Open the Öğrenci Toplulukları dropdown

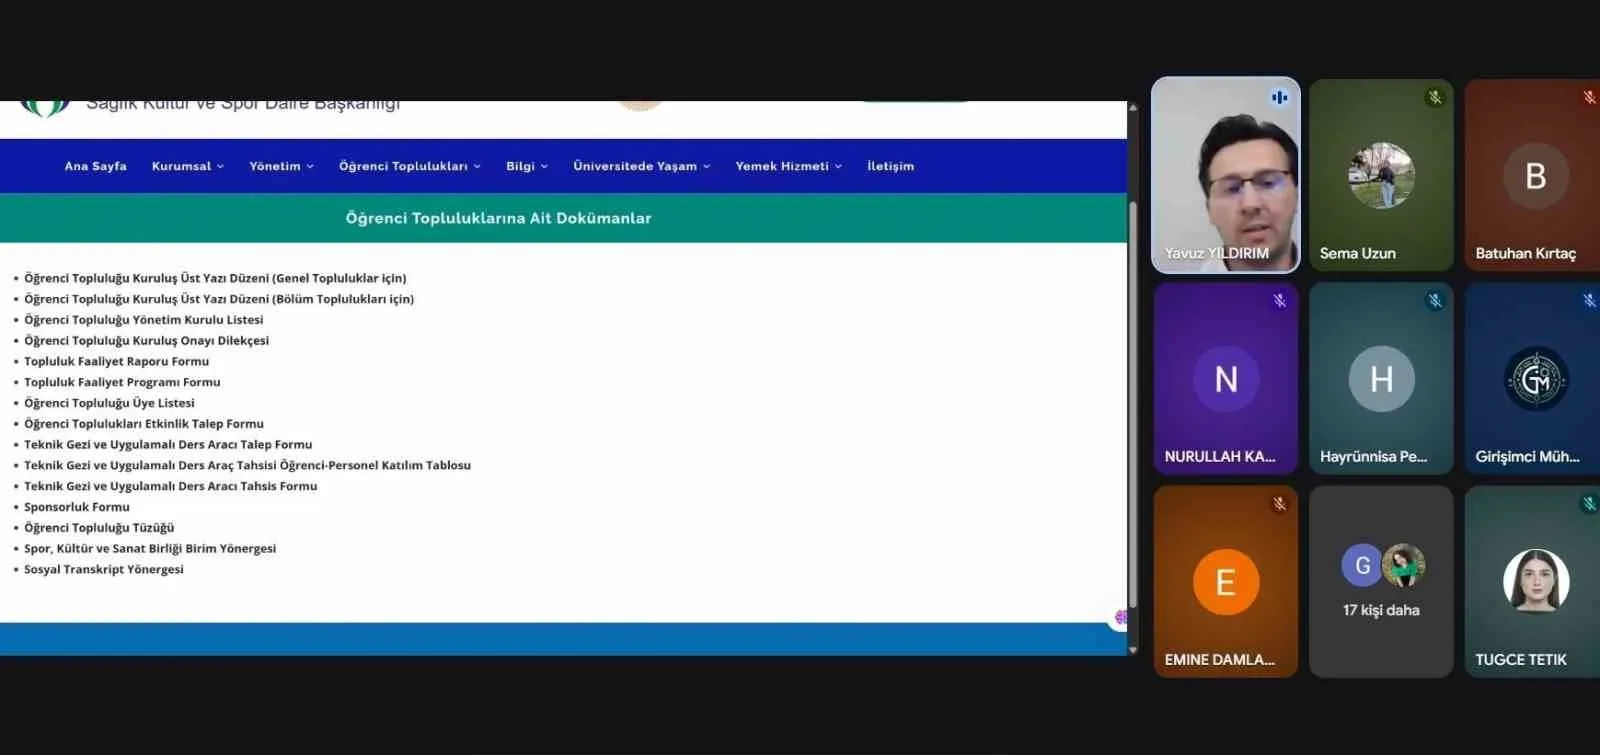pyautogui.click(x=410, y=166)
